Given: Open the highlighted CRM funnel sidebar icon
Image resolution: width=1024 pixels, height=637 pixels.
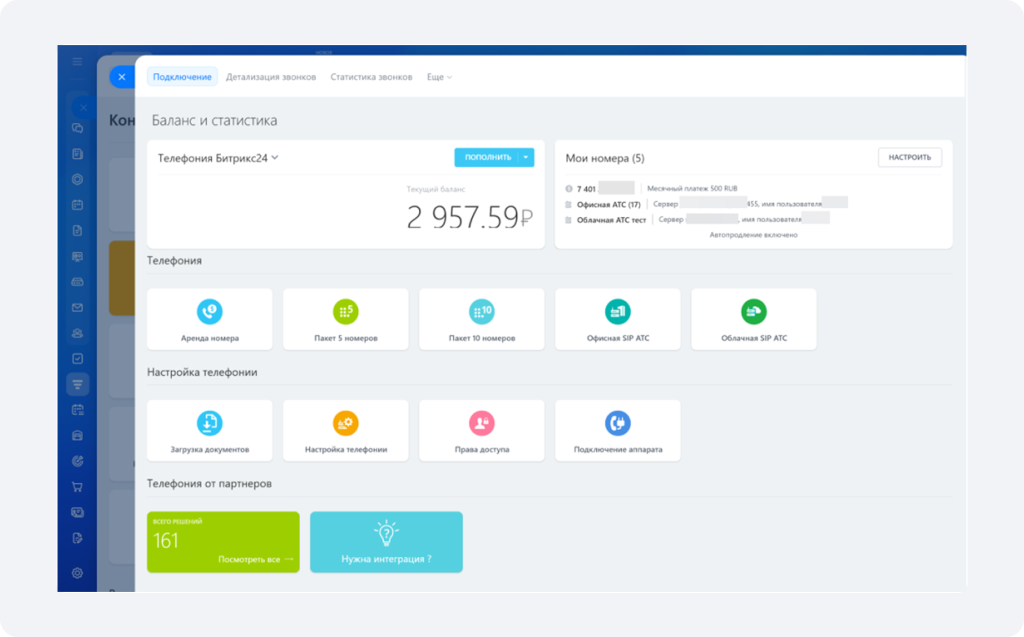Looking at the screenshot, I should (x=77, y=384).
